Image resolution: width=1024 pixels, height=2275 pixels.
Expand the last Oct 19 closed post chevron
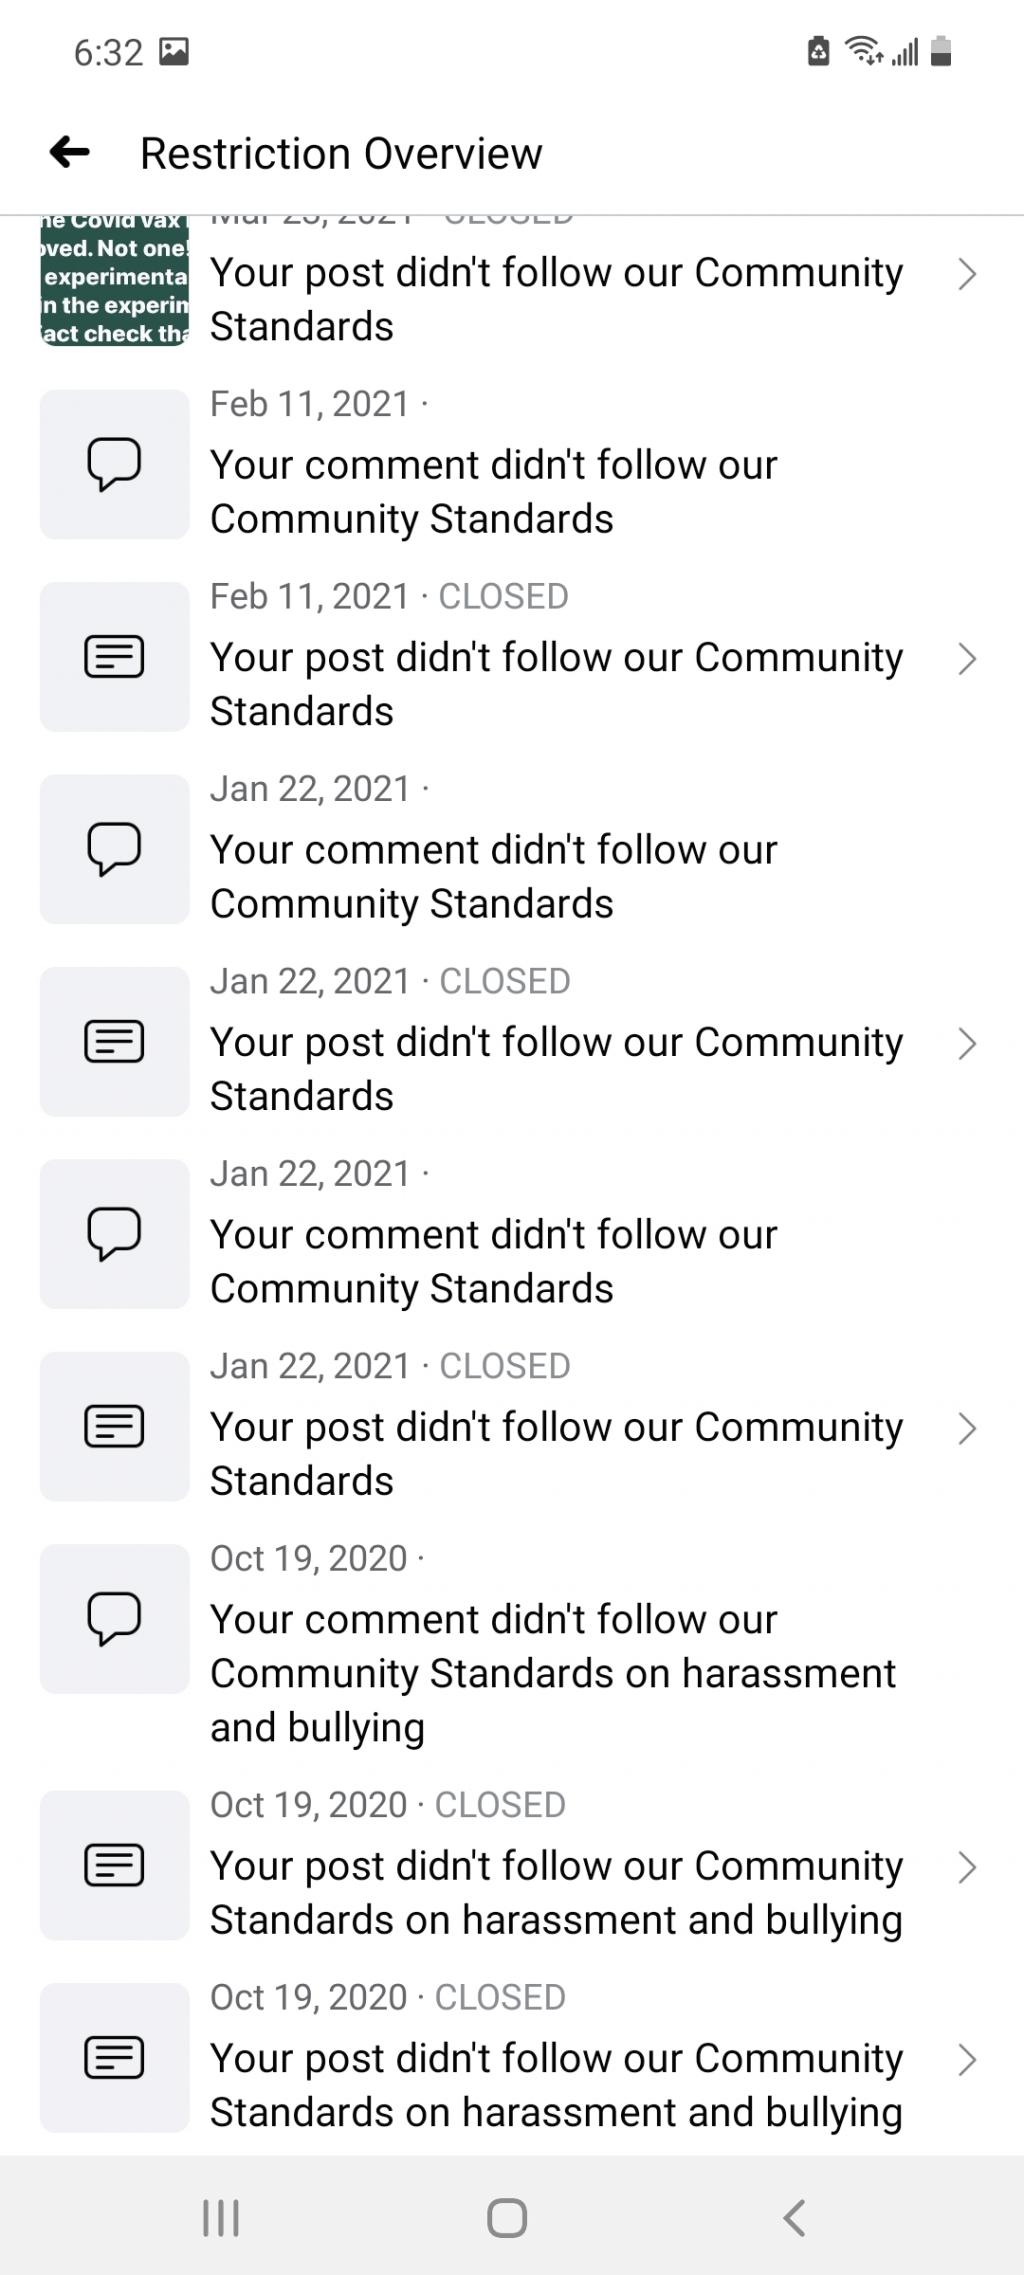966,2060
